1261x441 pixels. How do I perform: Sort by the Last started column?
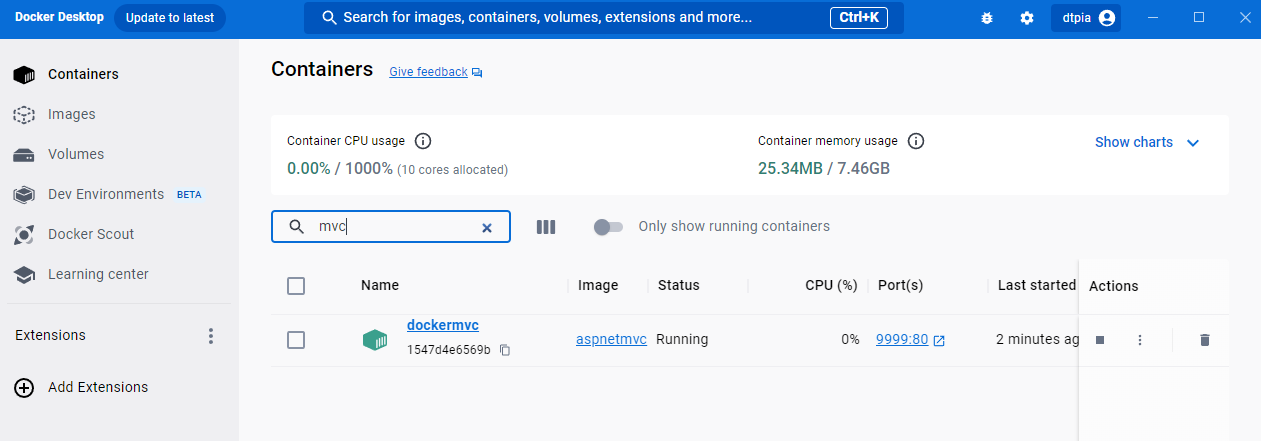click(x=1037, y=285)
